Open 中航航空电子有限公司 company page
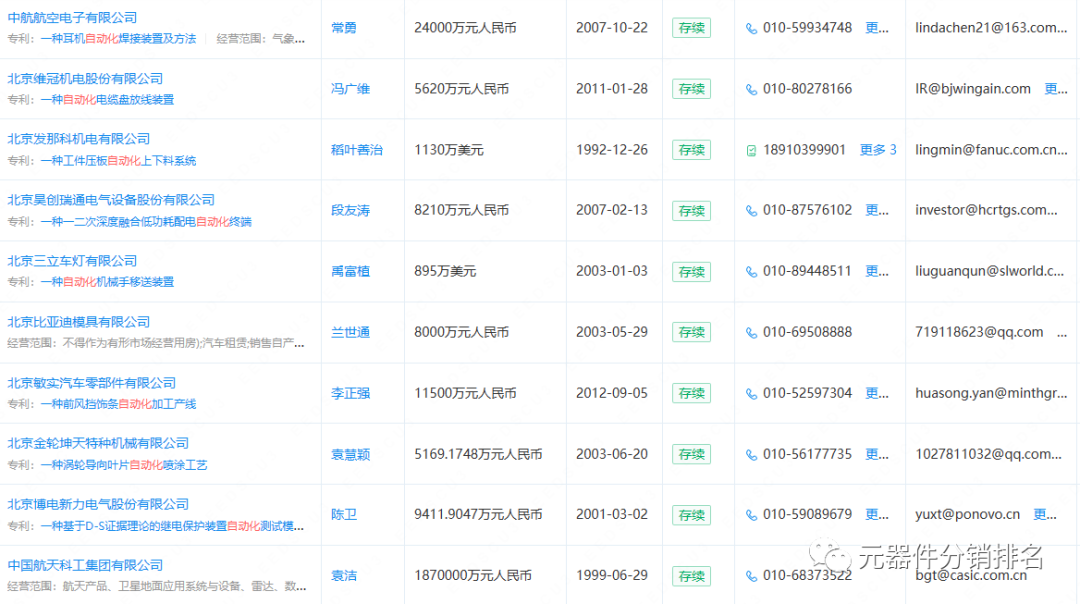Image resolution: width=1080 pixels, height=604 pixels. (72, 18)
